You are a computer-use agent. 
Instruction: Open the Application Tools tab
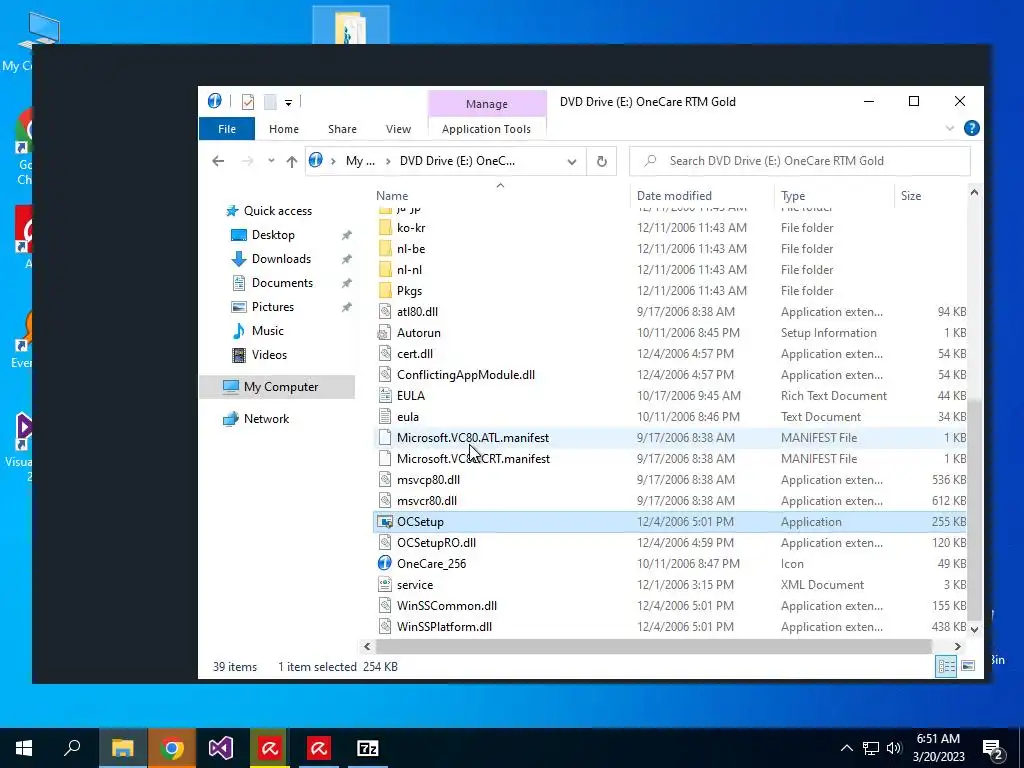click(x=487, y=129)
